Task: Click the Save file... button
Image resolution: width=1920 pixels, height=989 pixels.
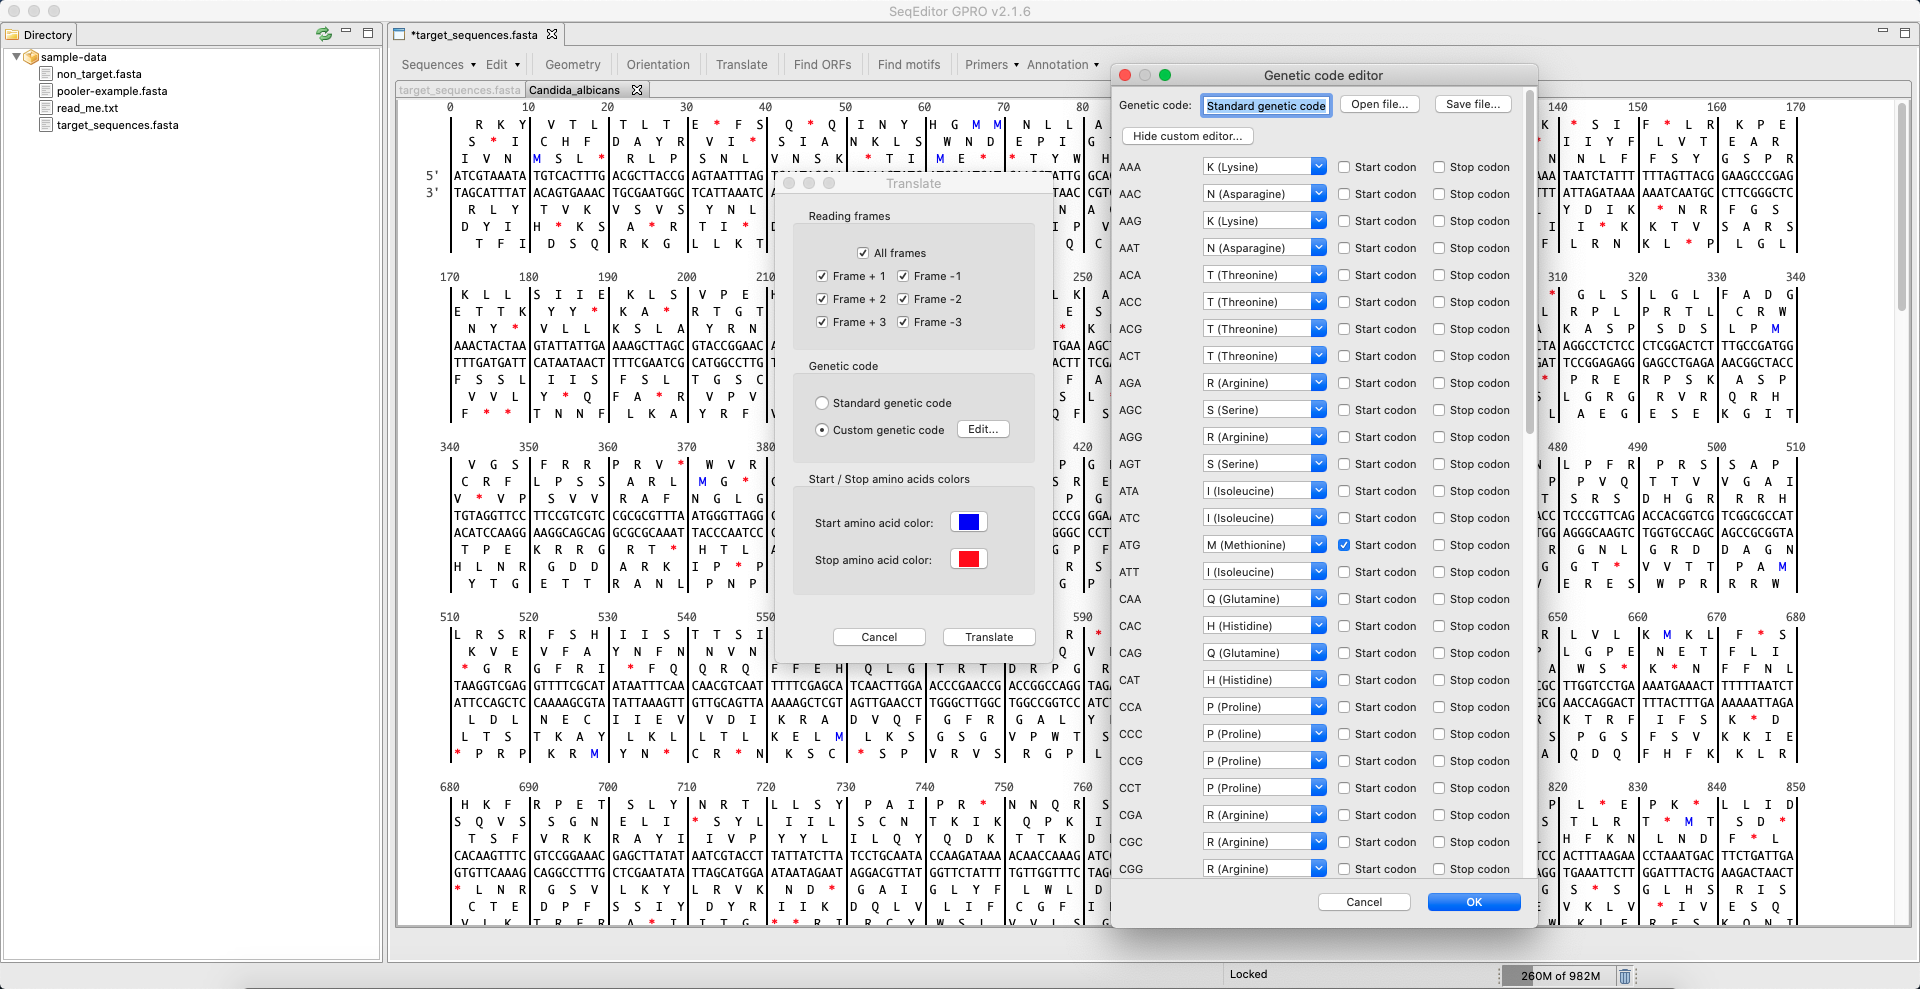Action: (1472, 104)
